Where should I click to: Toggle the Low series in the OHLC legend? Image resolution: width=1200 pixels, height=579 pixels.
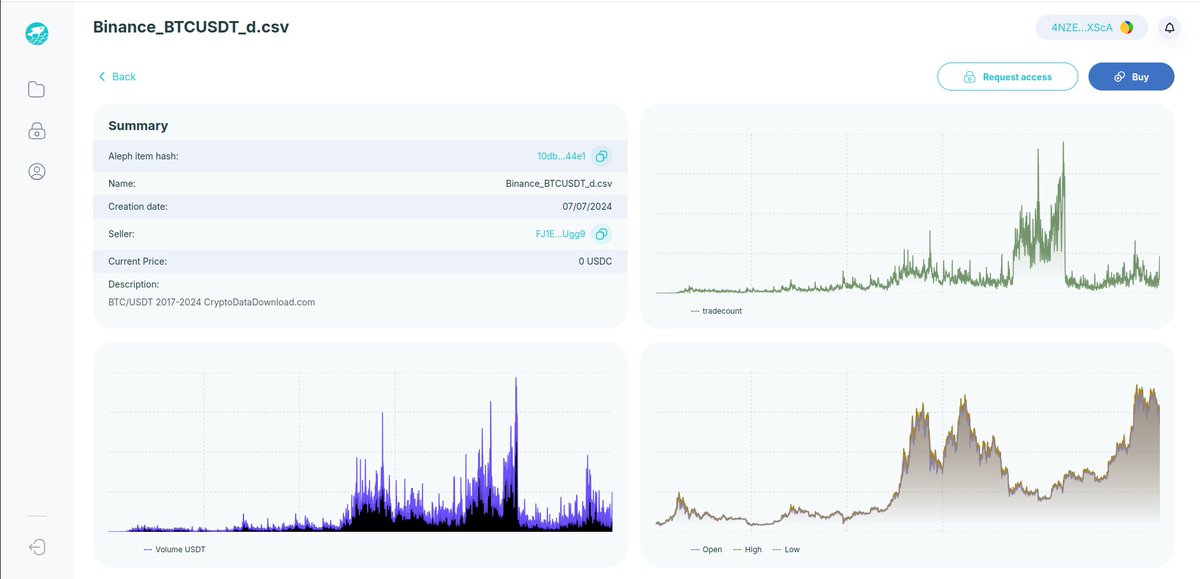pyautogui.click(x=787, y=549)
